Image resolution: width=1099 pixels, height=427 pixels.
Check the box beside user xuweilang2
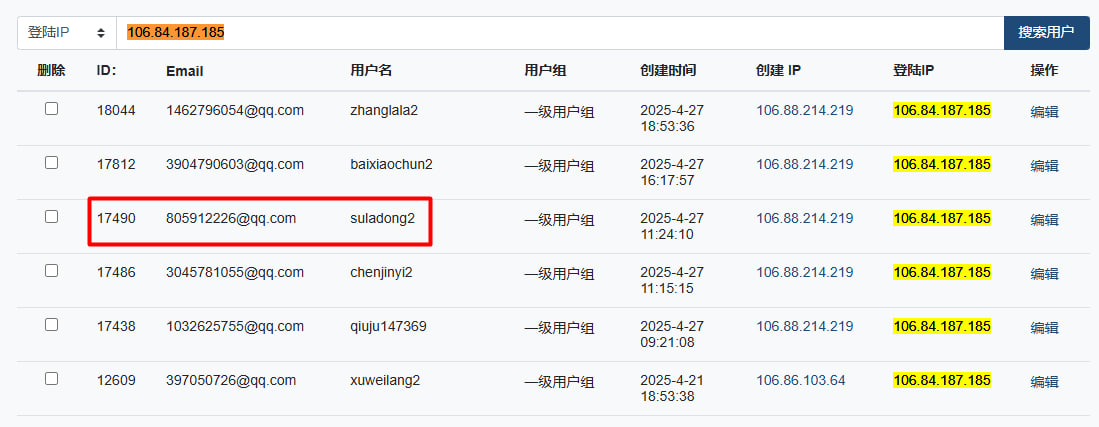(x=51, y=379)
